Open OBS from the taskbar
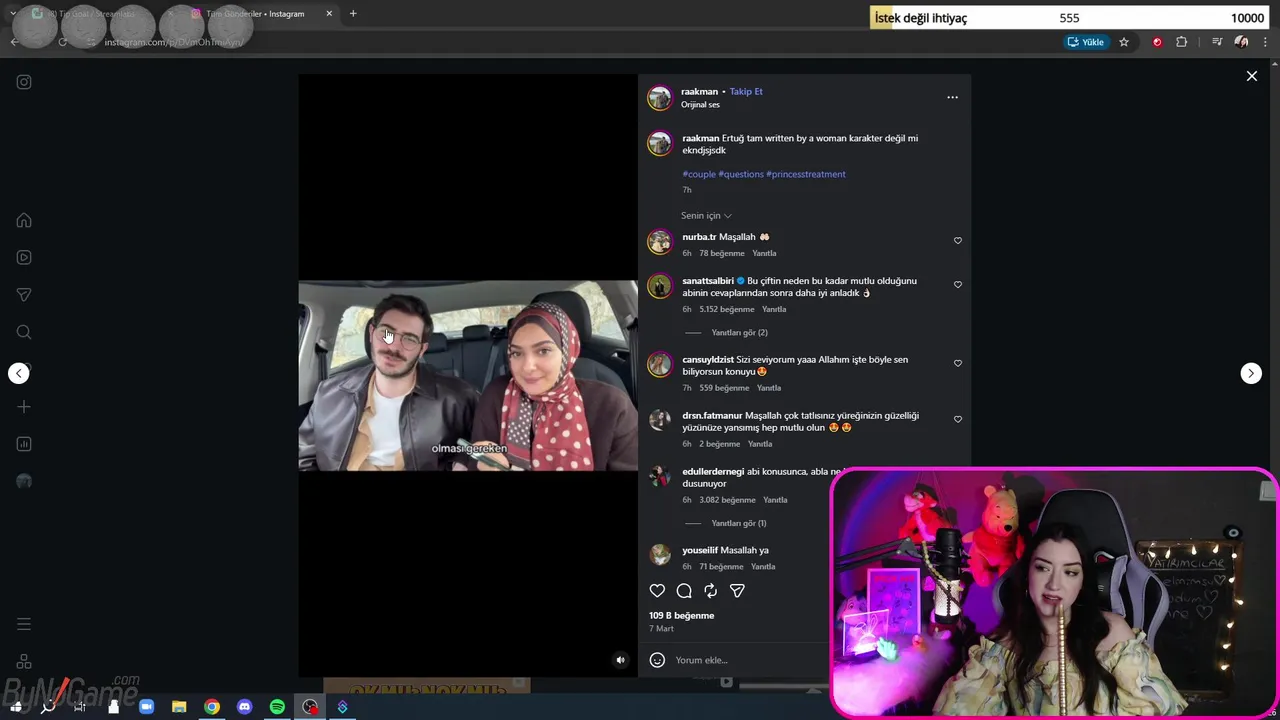The image size is (1280, 720). point(310,707)
